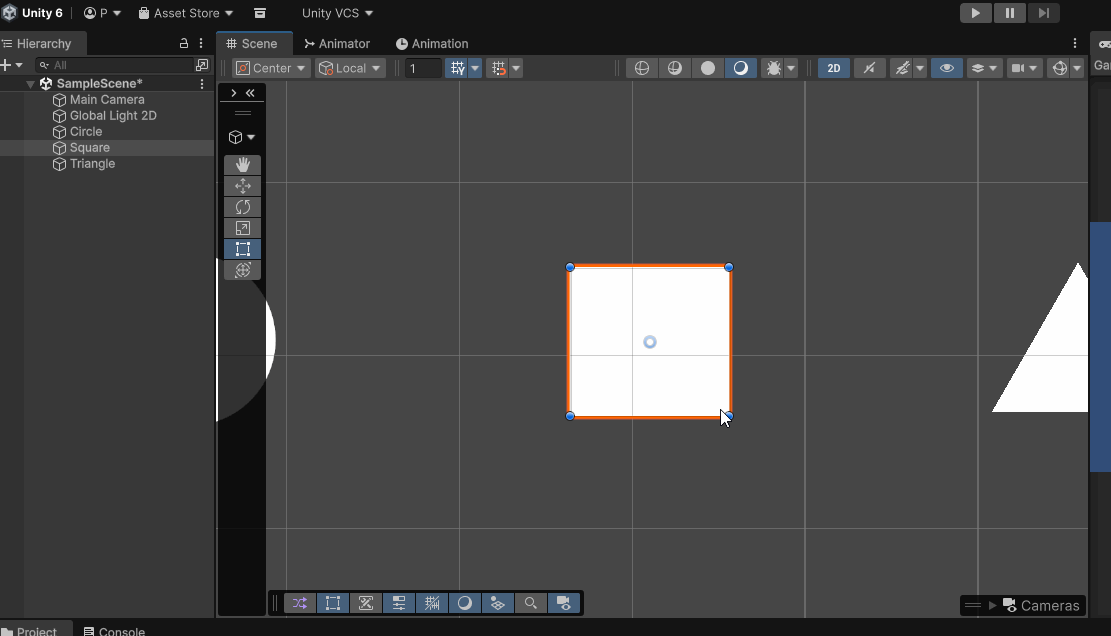Toggle the Orientation overlay video-eye icon
This screenshot has width=1111, height=636.
pyautogui.click(x=564, y=603)
